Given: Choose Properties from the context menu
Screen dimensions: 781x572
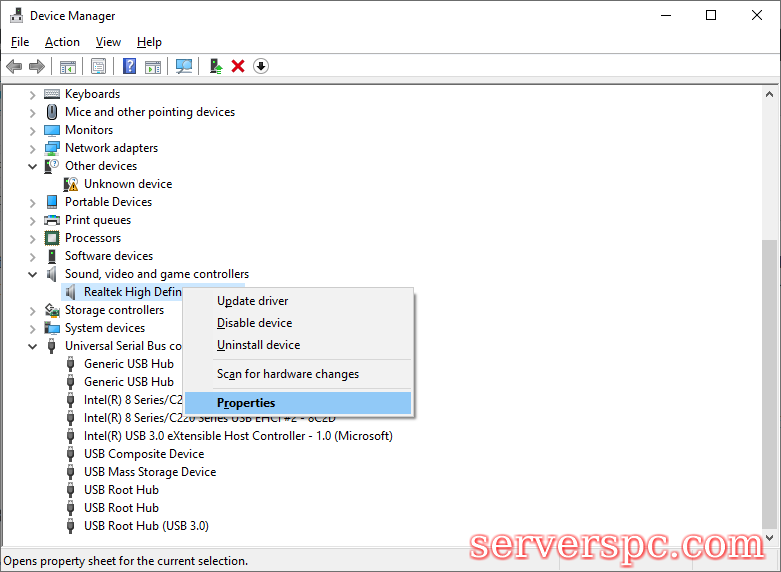Looking at the screenshot, I should (x=246, y=403).
